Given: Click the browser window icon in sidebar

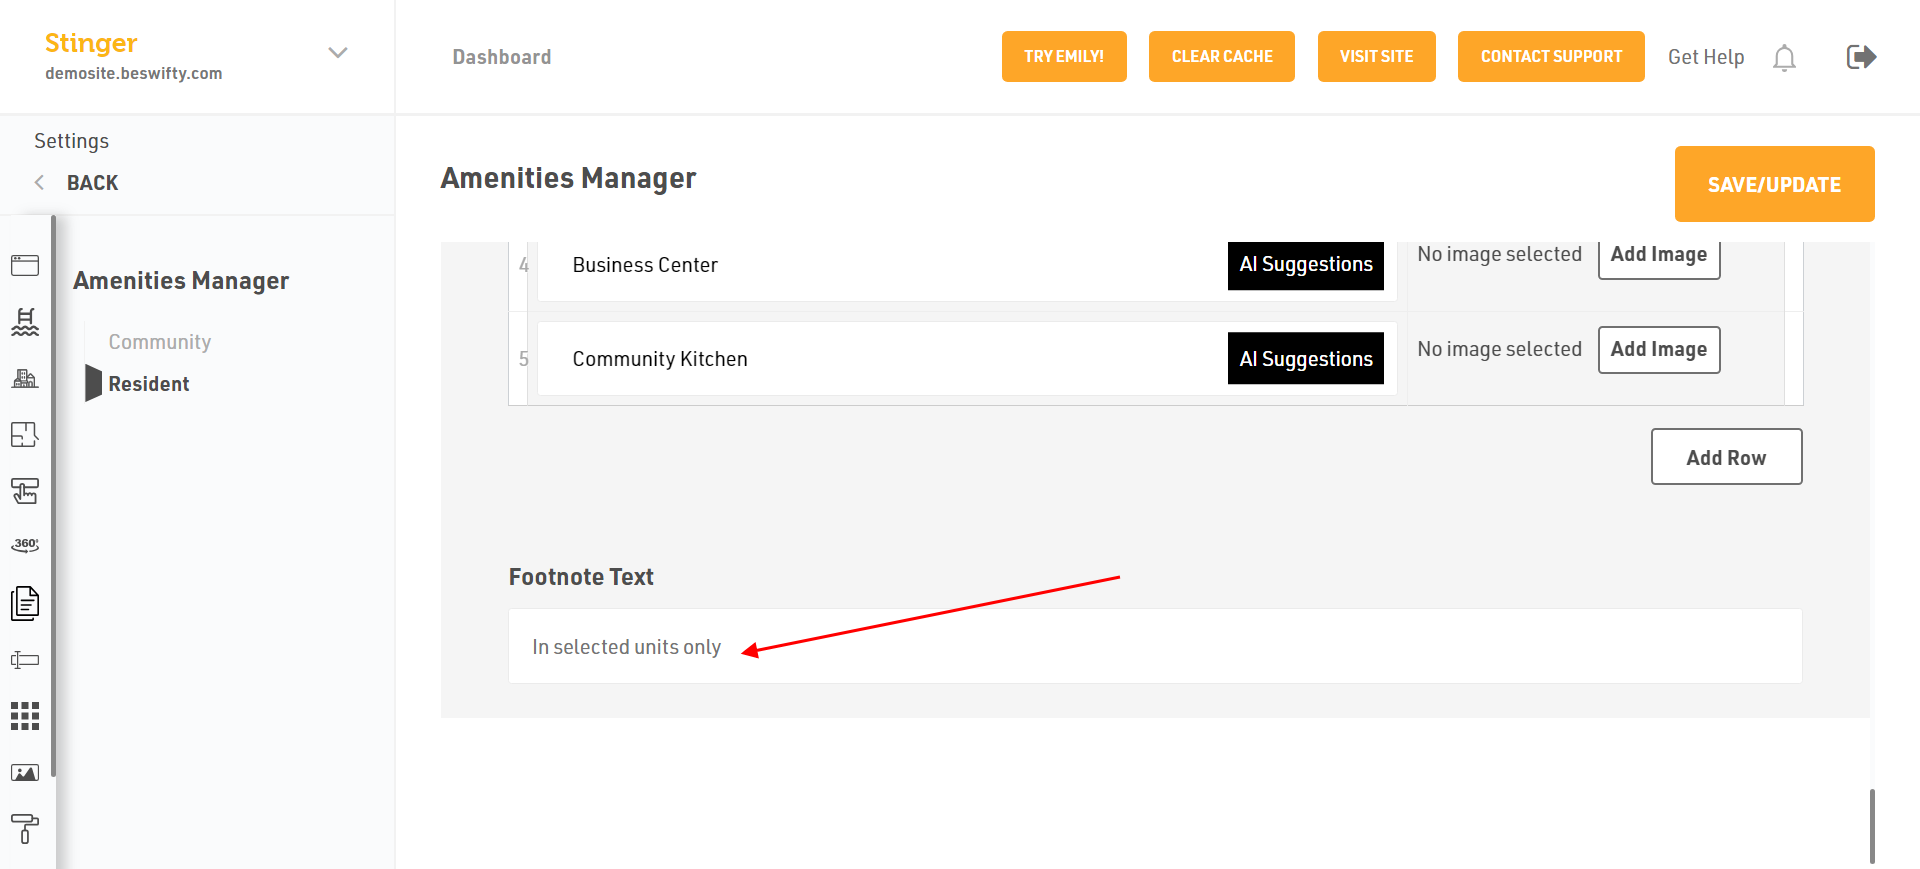Looking at the screenshot, I should [x=25, y=265].
